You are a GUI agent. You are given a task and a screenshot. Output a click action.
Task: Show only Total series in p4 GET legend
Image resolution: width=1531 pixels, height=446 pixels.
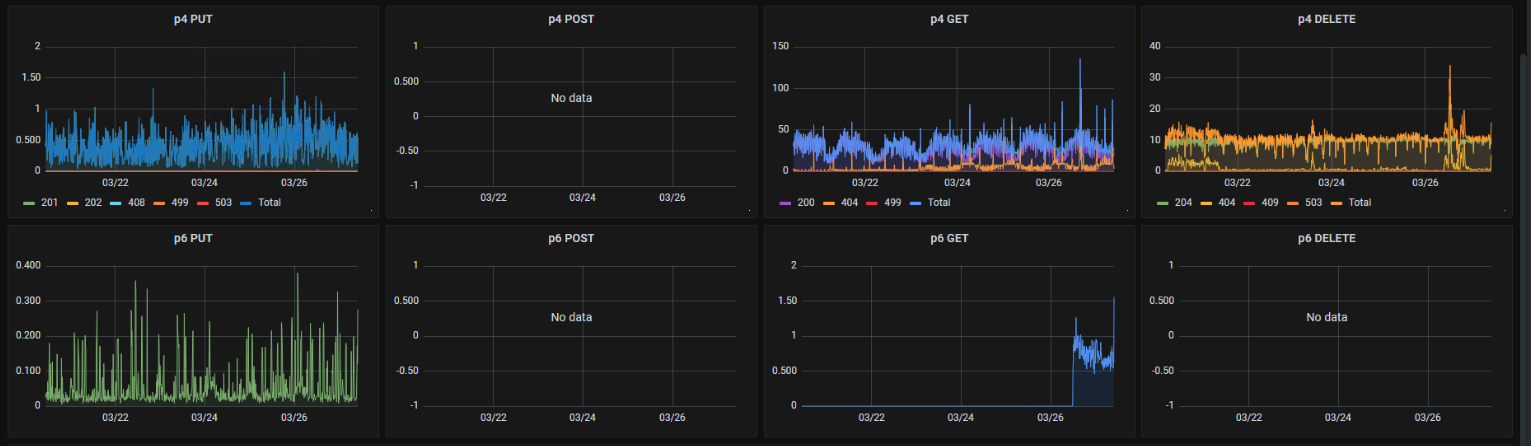coord(939,202)
